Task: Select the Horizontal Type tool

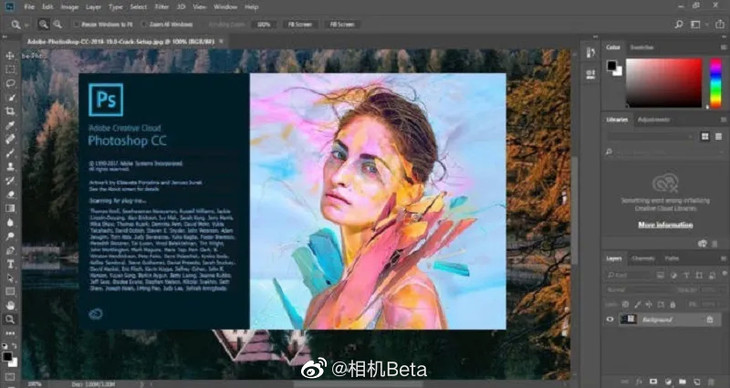Action: tap(10, 264)
